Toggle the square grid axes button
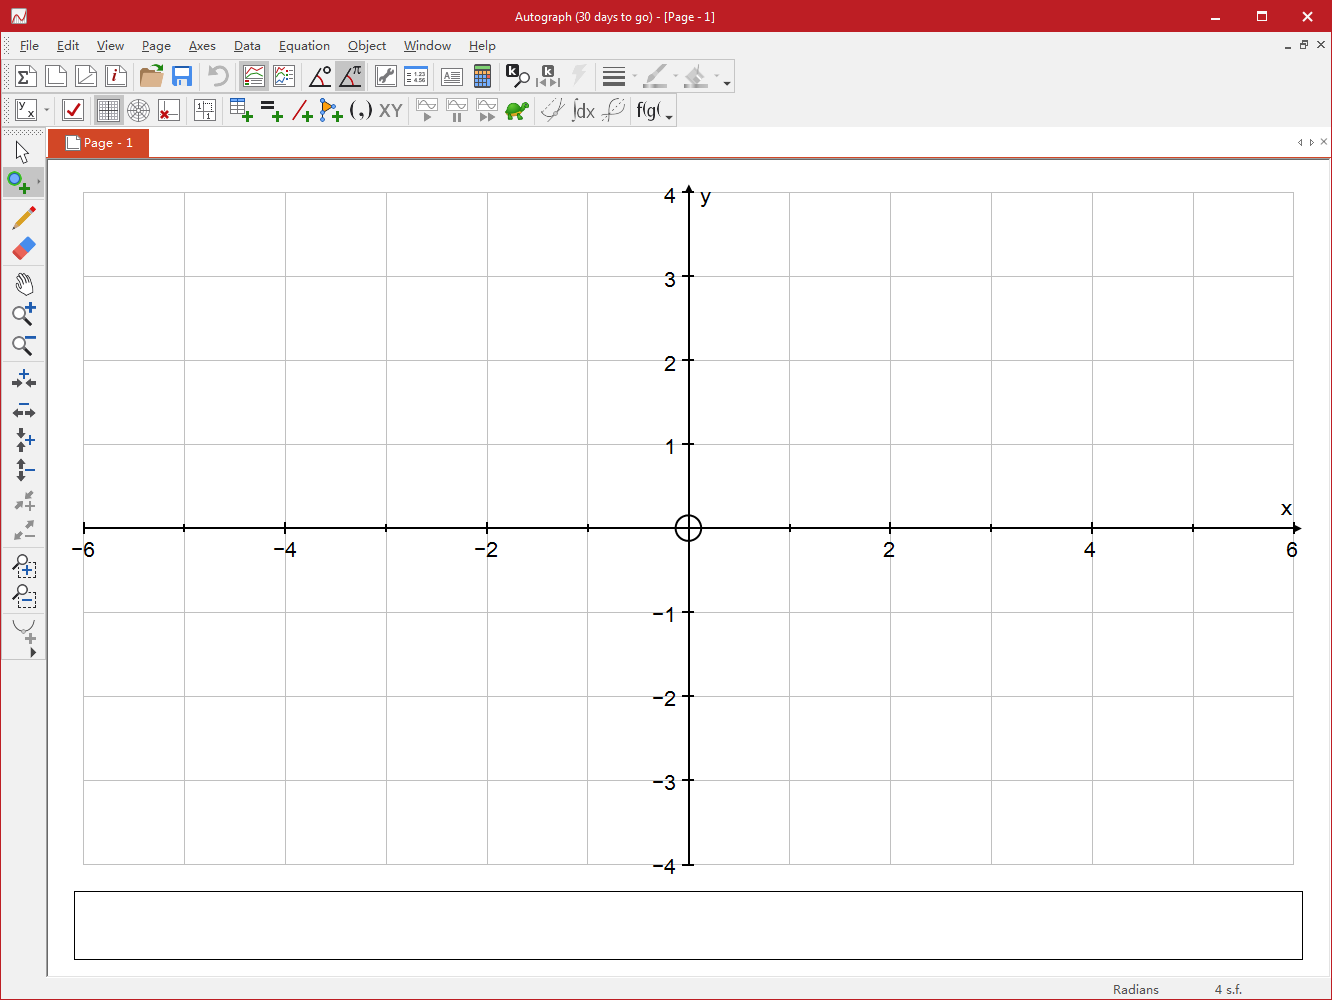The height and width of the screenshot is (1000, 1332). [108, 110]
